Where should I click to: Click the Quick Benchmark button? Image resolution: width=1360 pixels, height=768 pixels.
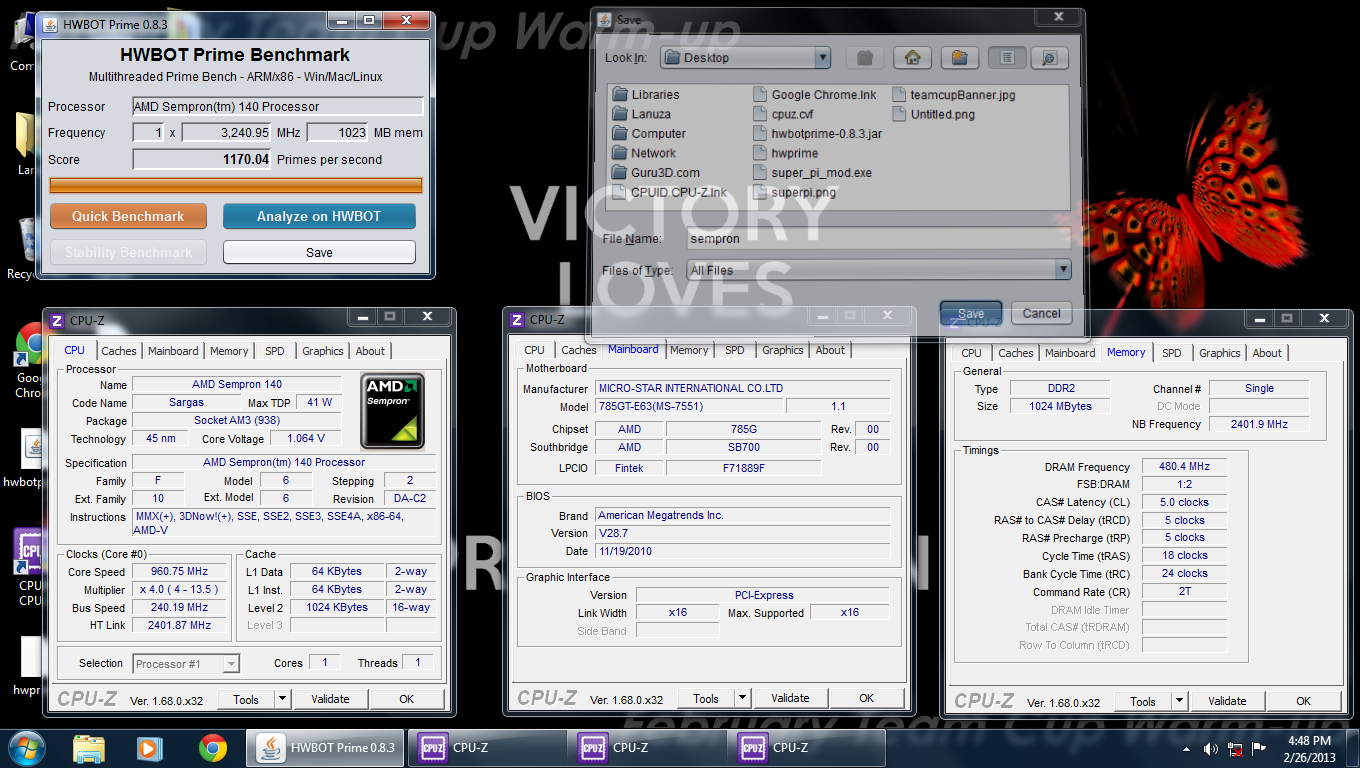click(128, 216)
